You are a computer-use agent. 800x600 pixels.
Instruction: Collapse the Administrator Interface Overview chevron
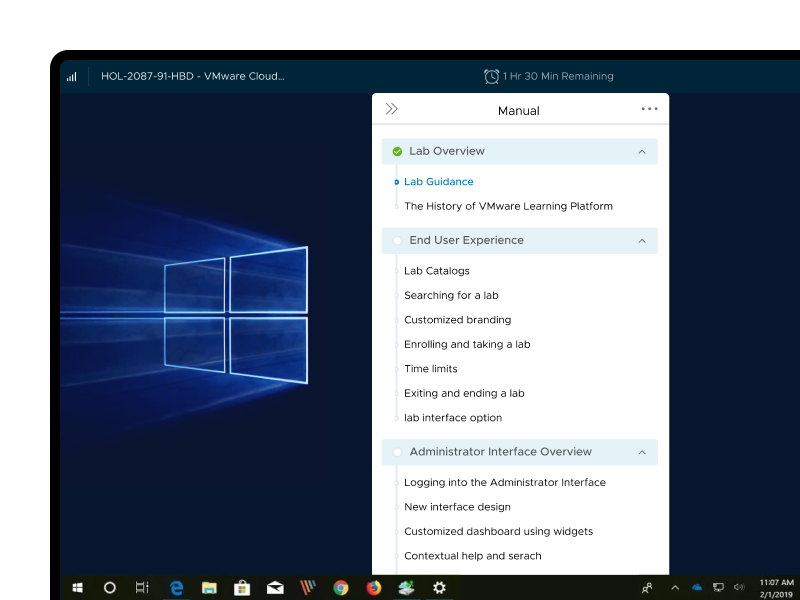(x=642, y=453)
